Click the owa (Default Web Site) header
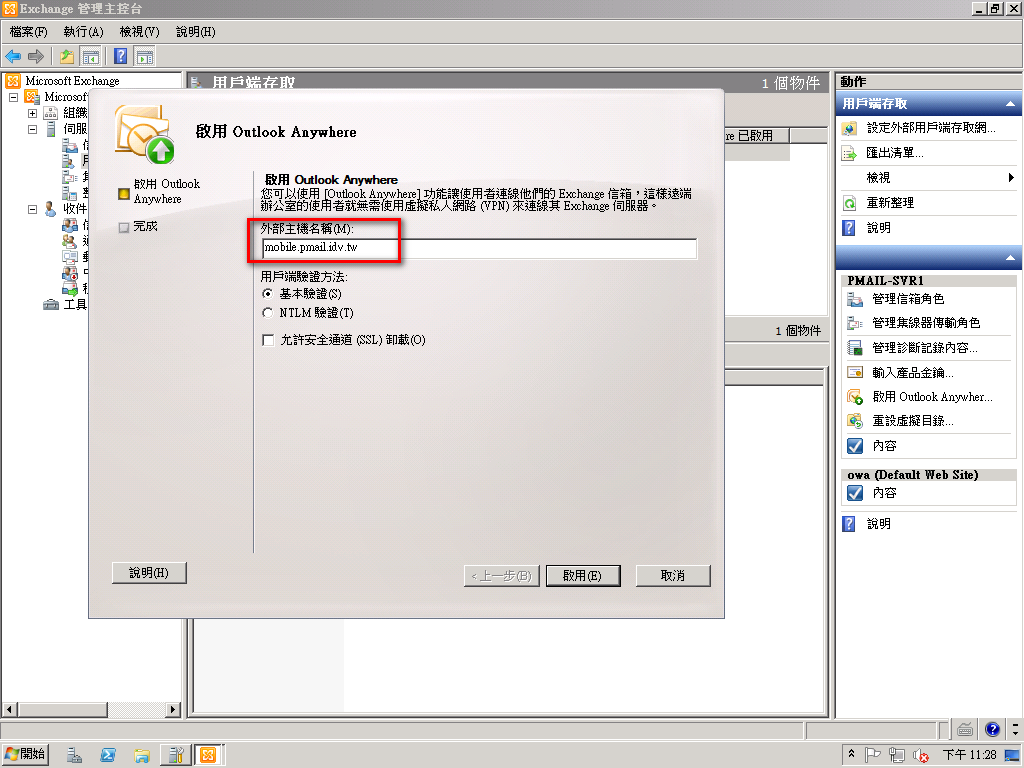This screenshot has height=768, width=1024. [929, 475]
